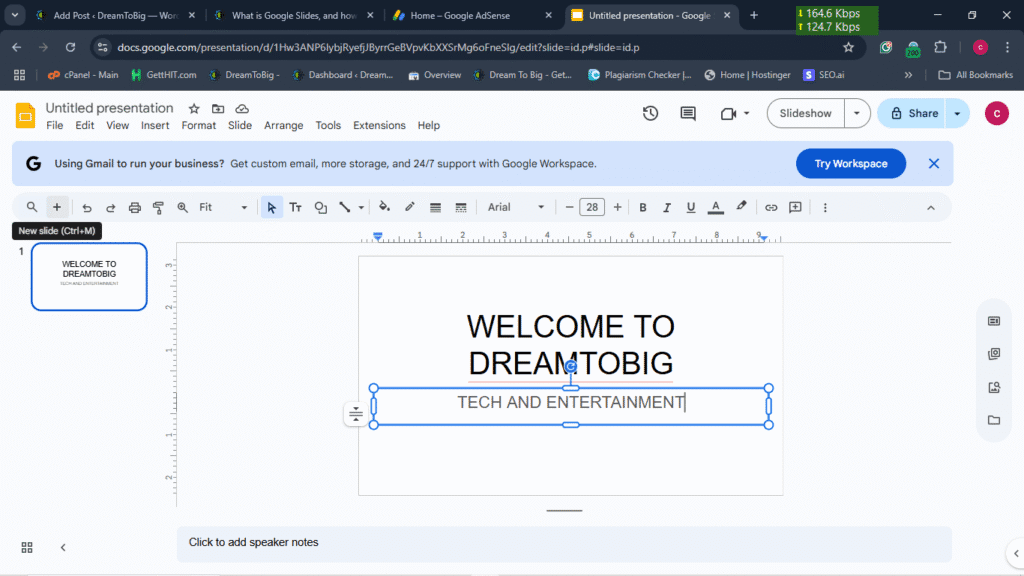Expand the Fit zoom dropdown
Image resolution: width=1024 pixels, height=576 pixels.
tap(223, 207)
